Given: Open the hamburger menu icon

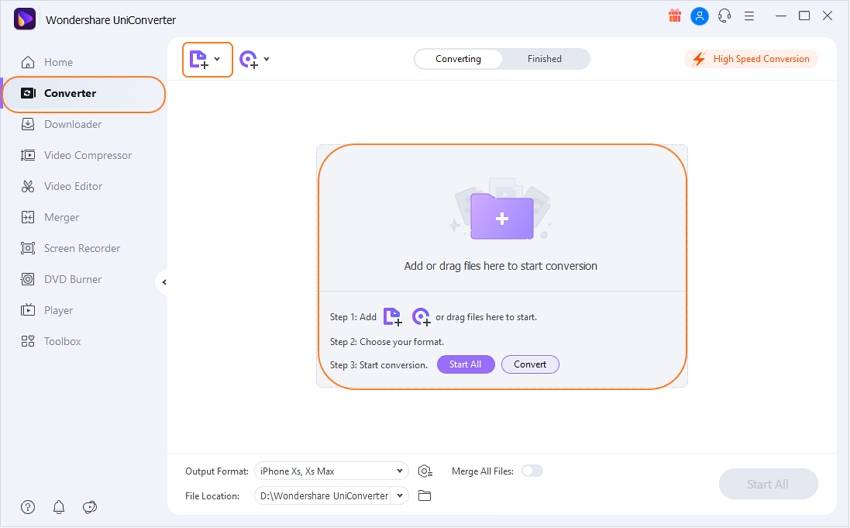Looking at the screenshot, I should [749, 16].
